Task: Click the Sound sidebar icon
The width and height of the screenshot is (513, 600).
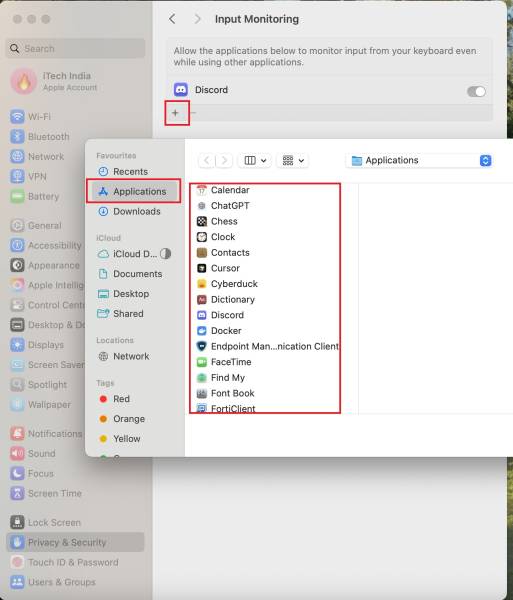Action: click(17, 453)
